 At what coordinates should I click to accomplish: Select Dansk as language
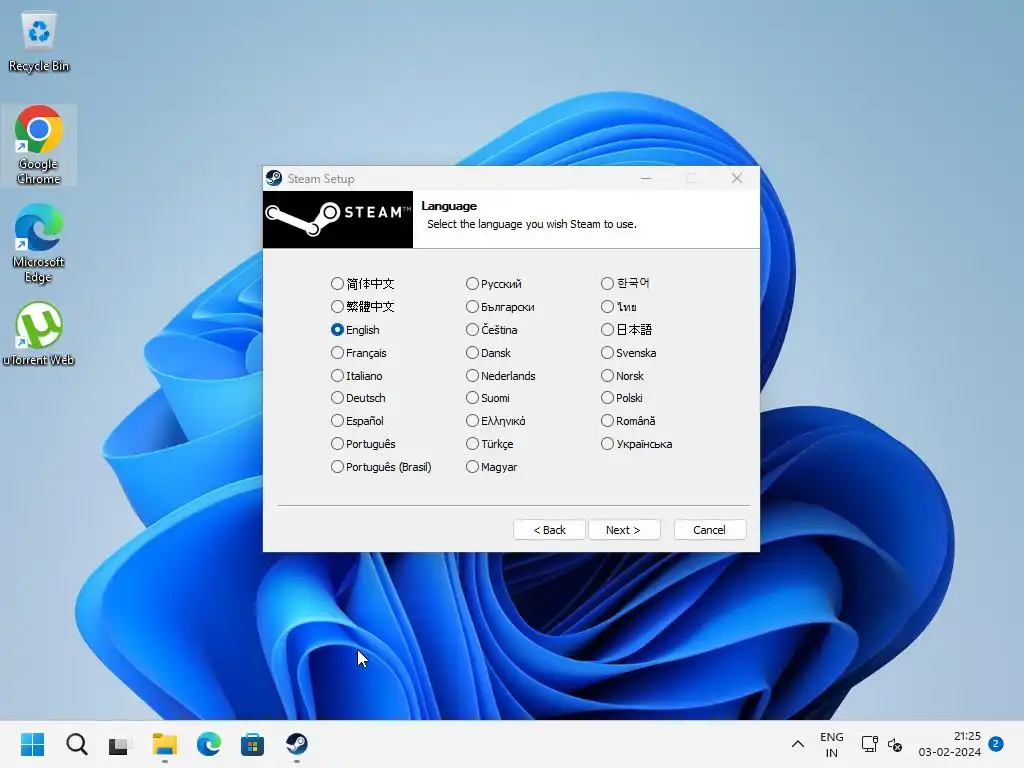coord(488,353)
